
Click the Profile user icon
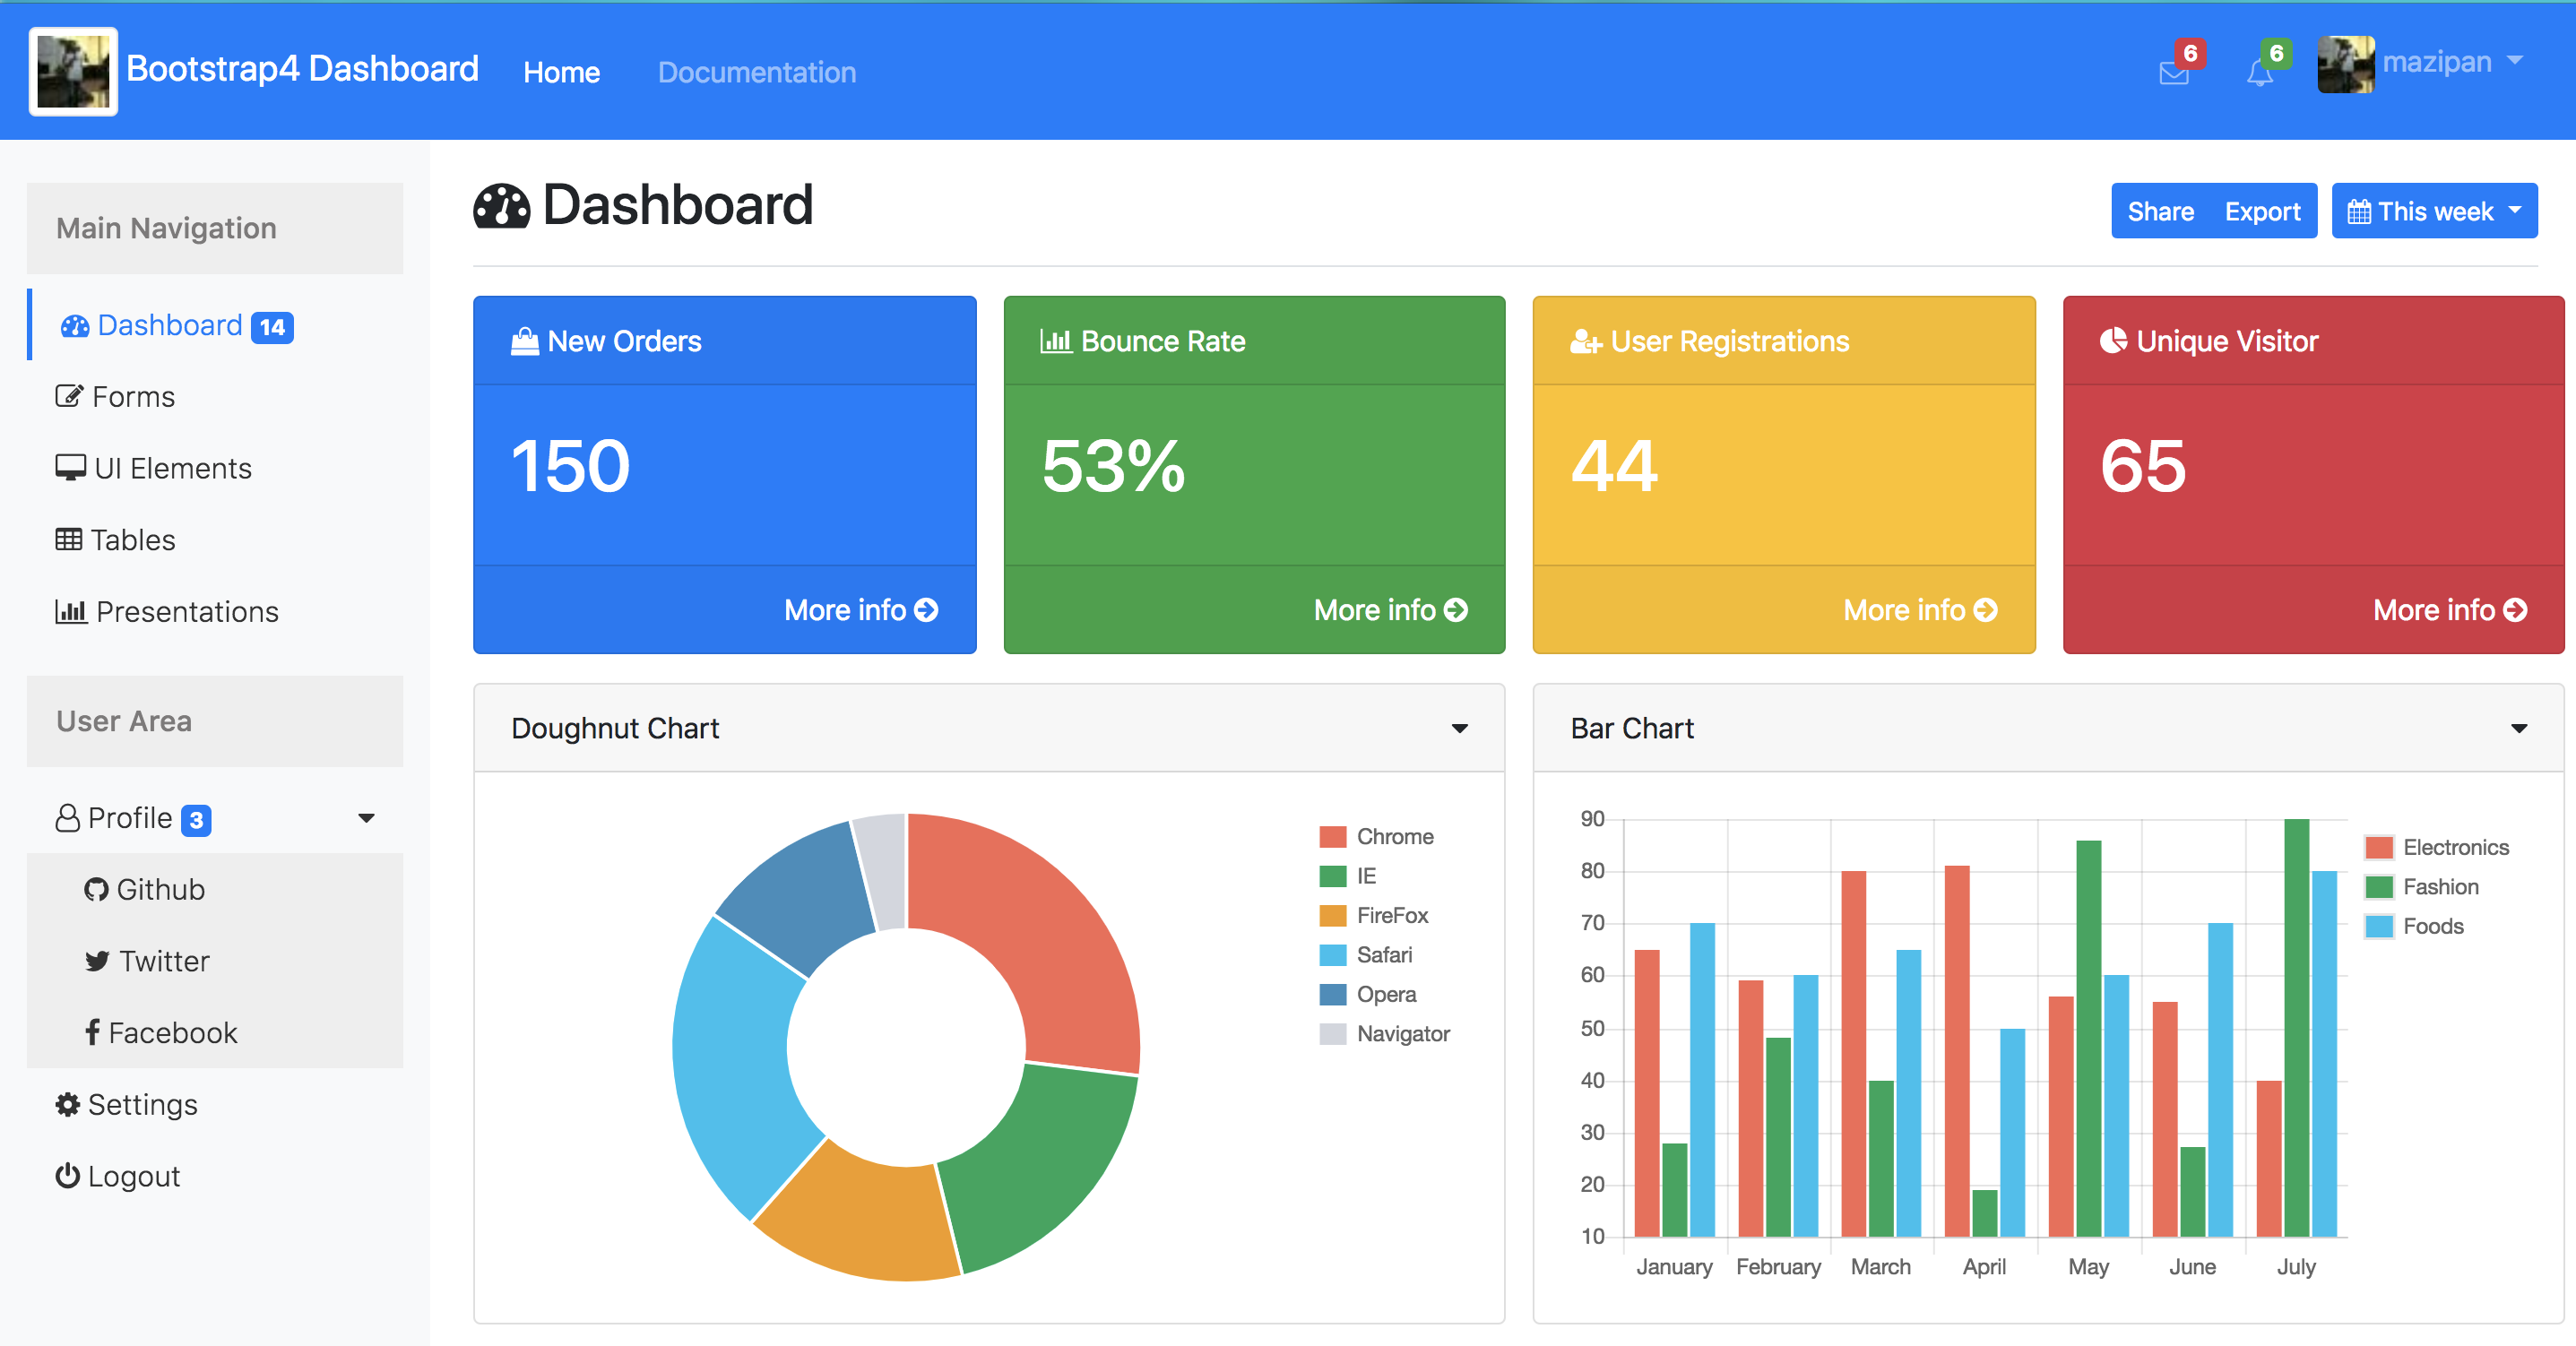(65, 818)
